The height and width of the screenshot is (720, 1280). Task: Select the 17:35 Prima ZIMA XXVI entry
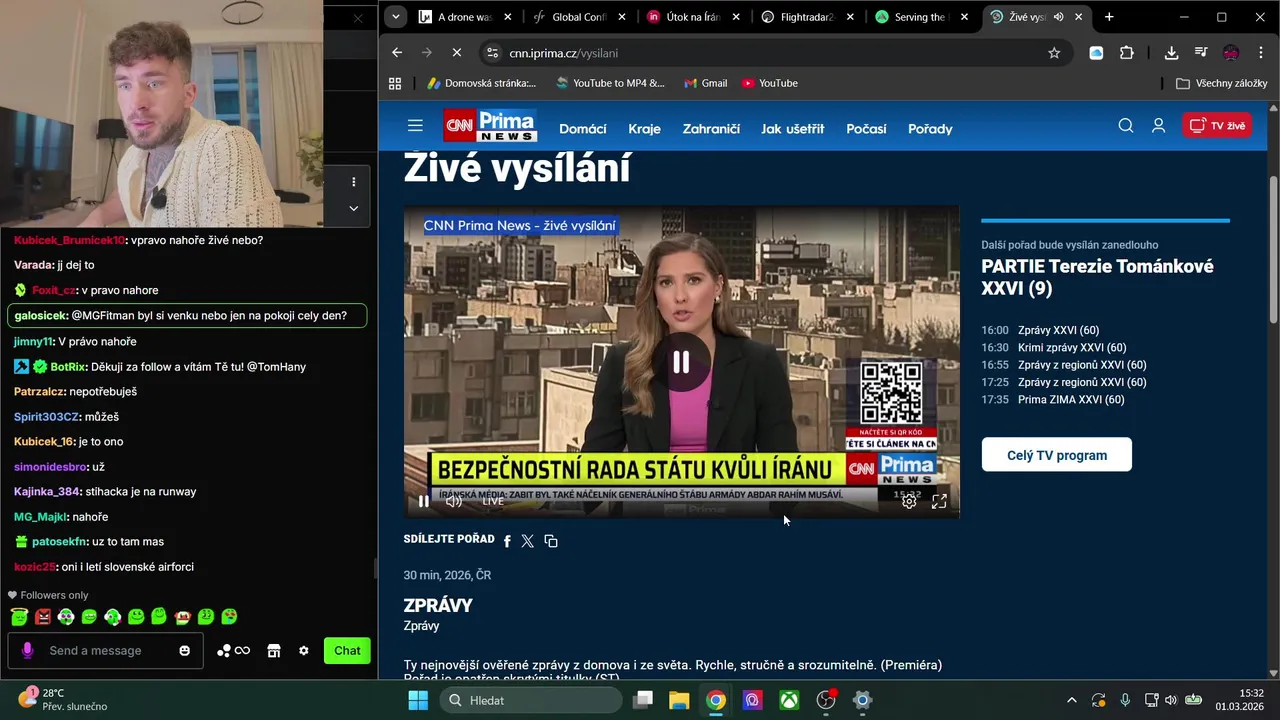click(1053, 400)
